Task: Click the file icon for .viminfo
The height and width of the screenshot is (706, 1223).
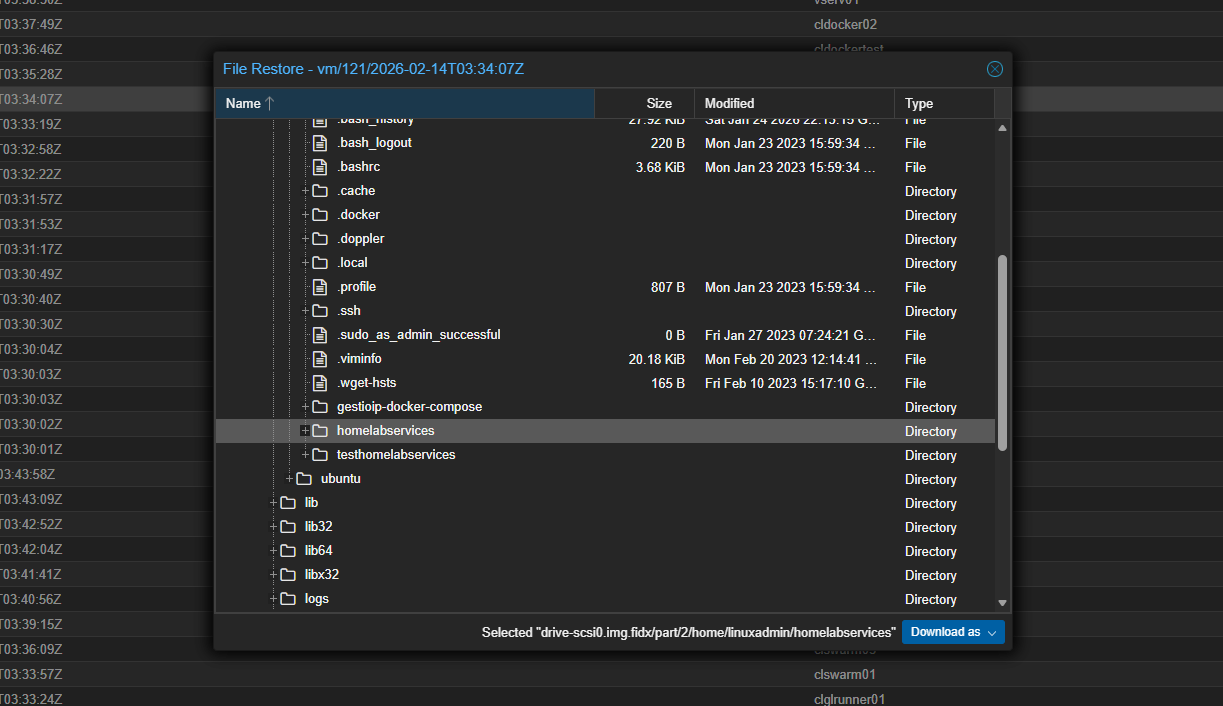Action: pyautogui.click(x=320, y=359)
